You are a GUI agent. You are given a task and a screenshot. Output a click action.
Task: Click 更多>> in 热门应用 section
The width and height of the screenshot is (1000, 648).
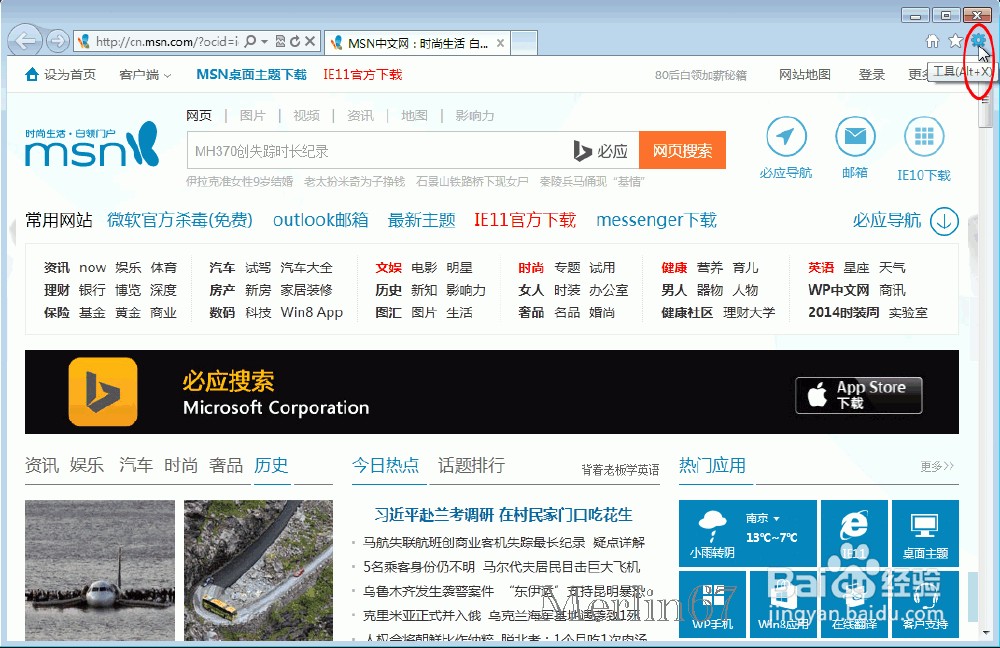coord(937,466)
